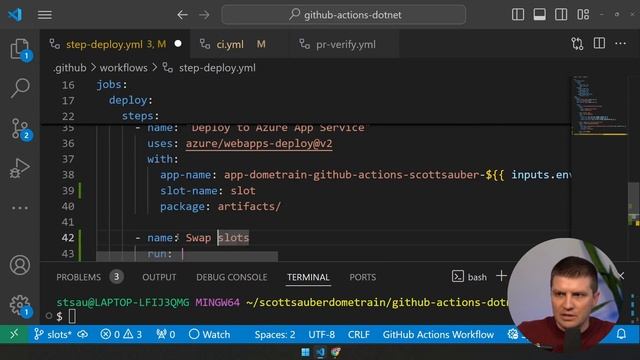Change indentation via Spaces: 2
Image resolution: width=640 pixels, height=360 pixels.
tap(275, 334)
